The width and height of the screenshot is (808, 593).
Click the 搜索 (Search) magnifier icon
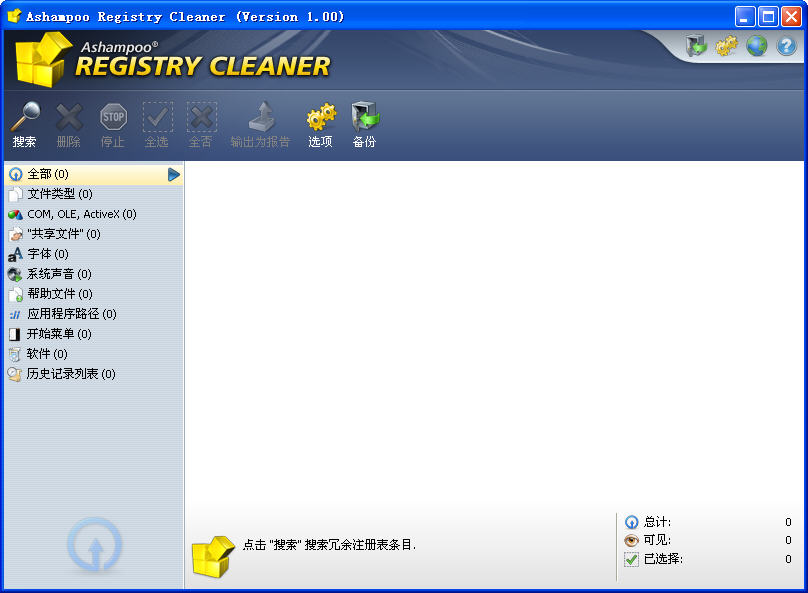coord(25,118)
